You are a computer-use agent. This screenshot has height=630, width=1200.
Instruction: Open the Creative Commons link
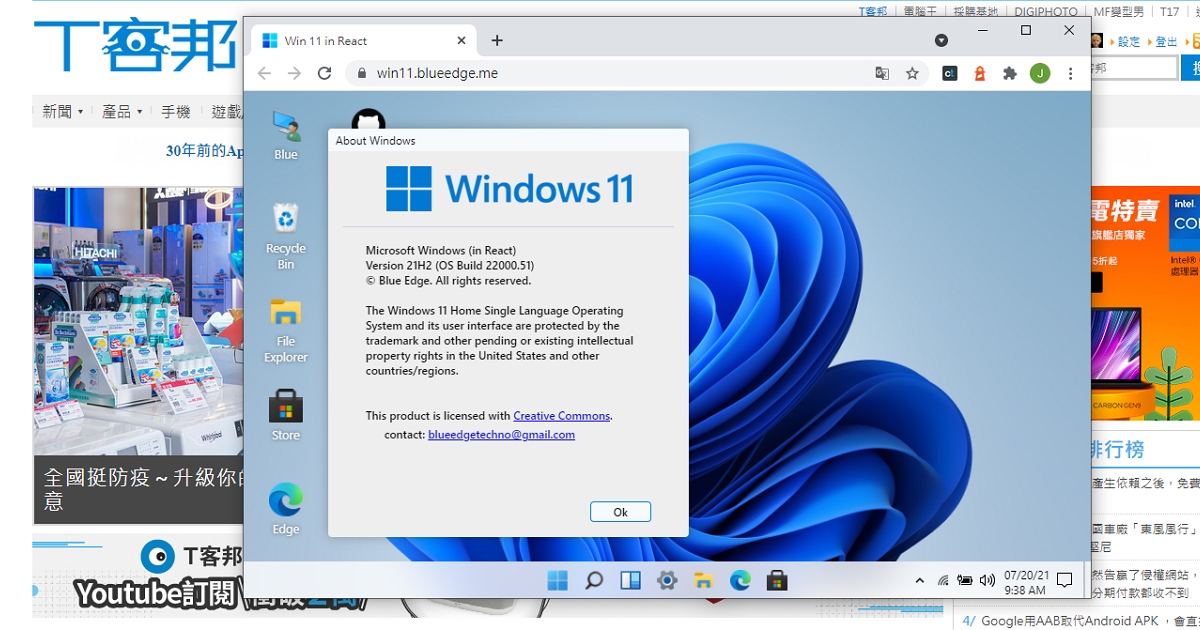click(561, 416)
